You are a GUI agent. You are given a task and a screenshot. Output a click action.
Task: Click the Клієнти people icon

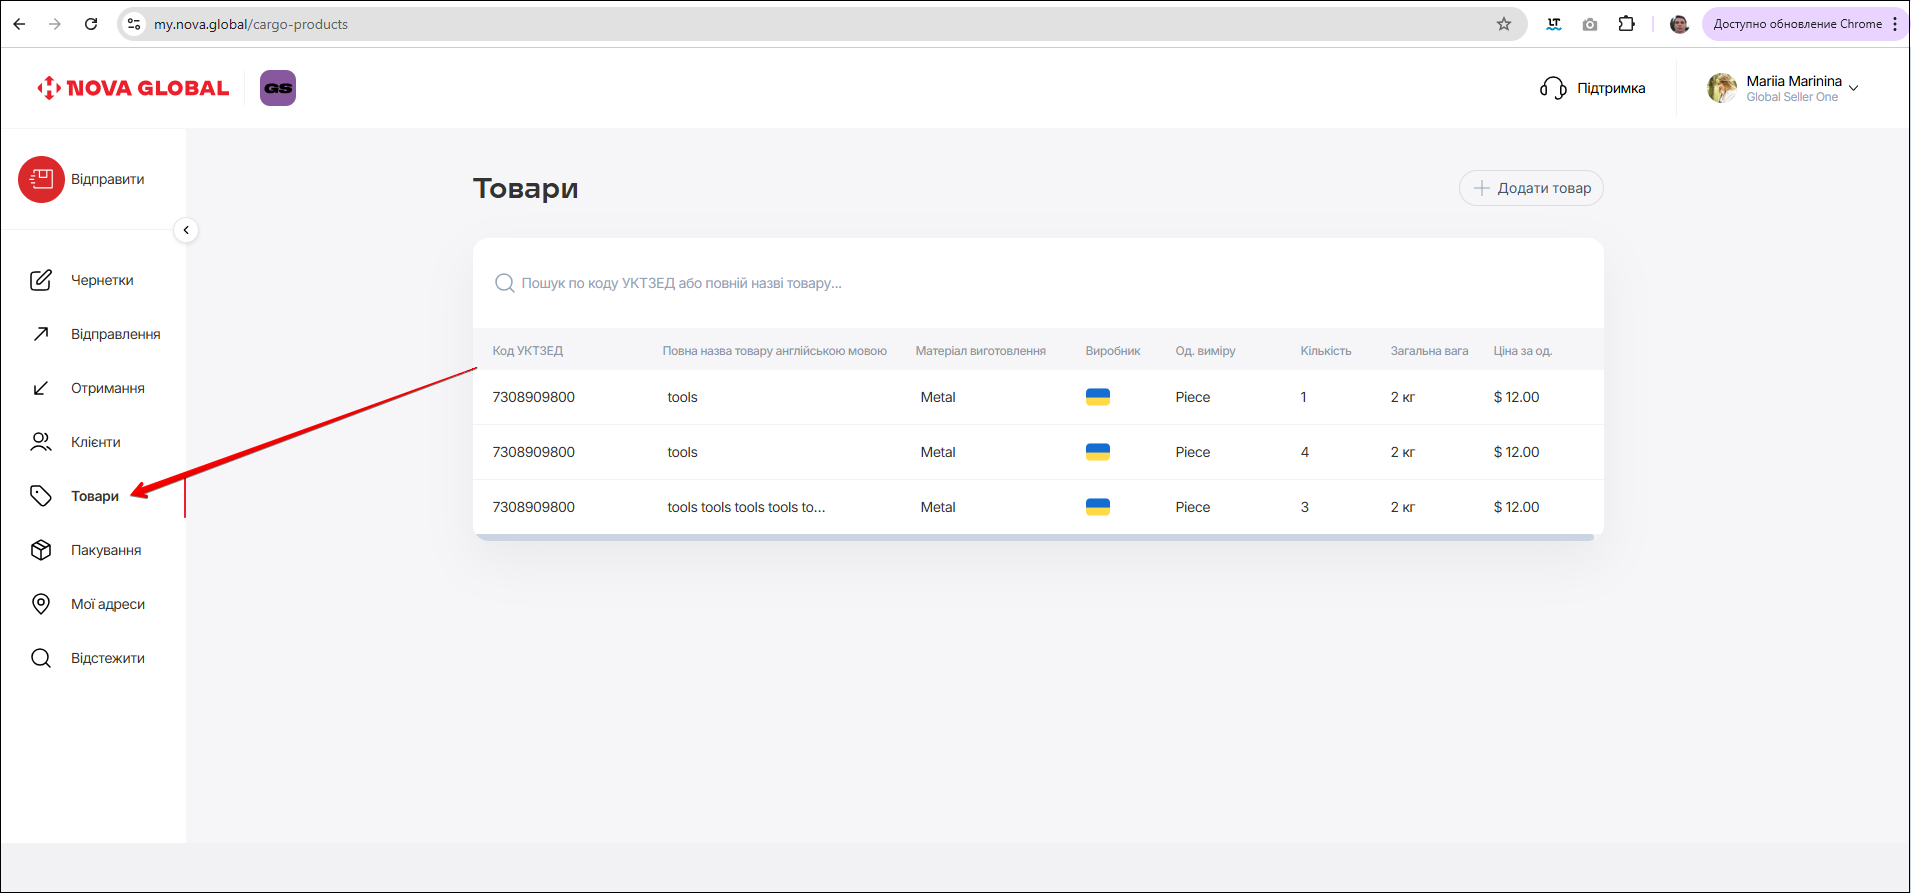click(x=41, y=442)
